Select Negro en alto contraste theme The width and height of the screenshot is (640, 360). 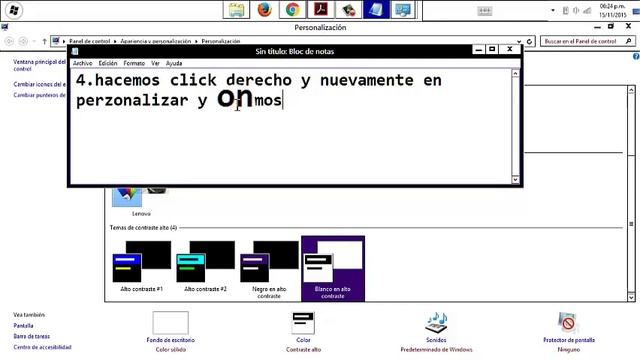click(269, 269)
